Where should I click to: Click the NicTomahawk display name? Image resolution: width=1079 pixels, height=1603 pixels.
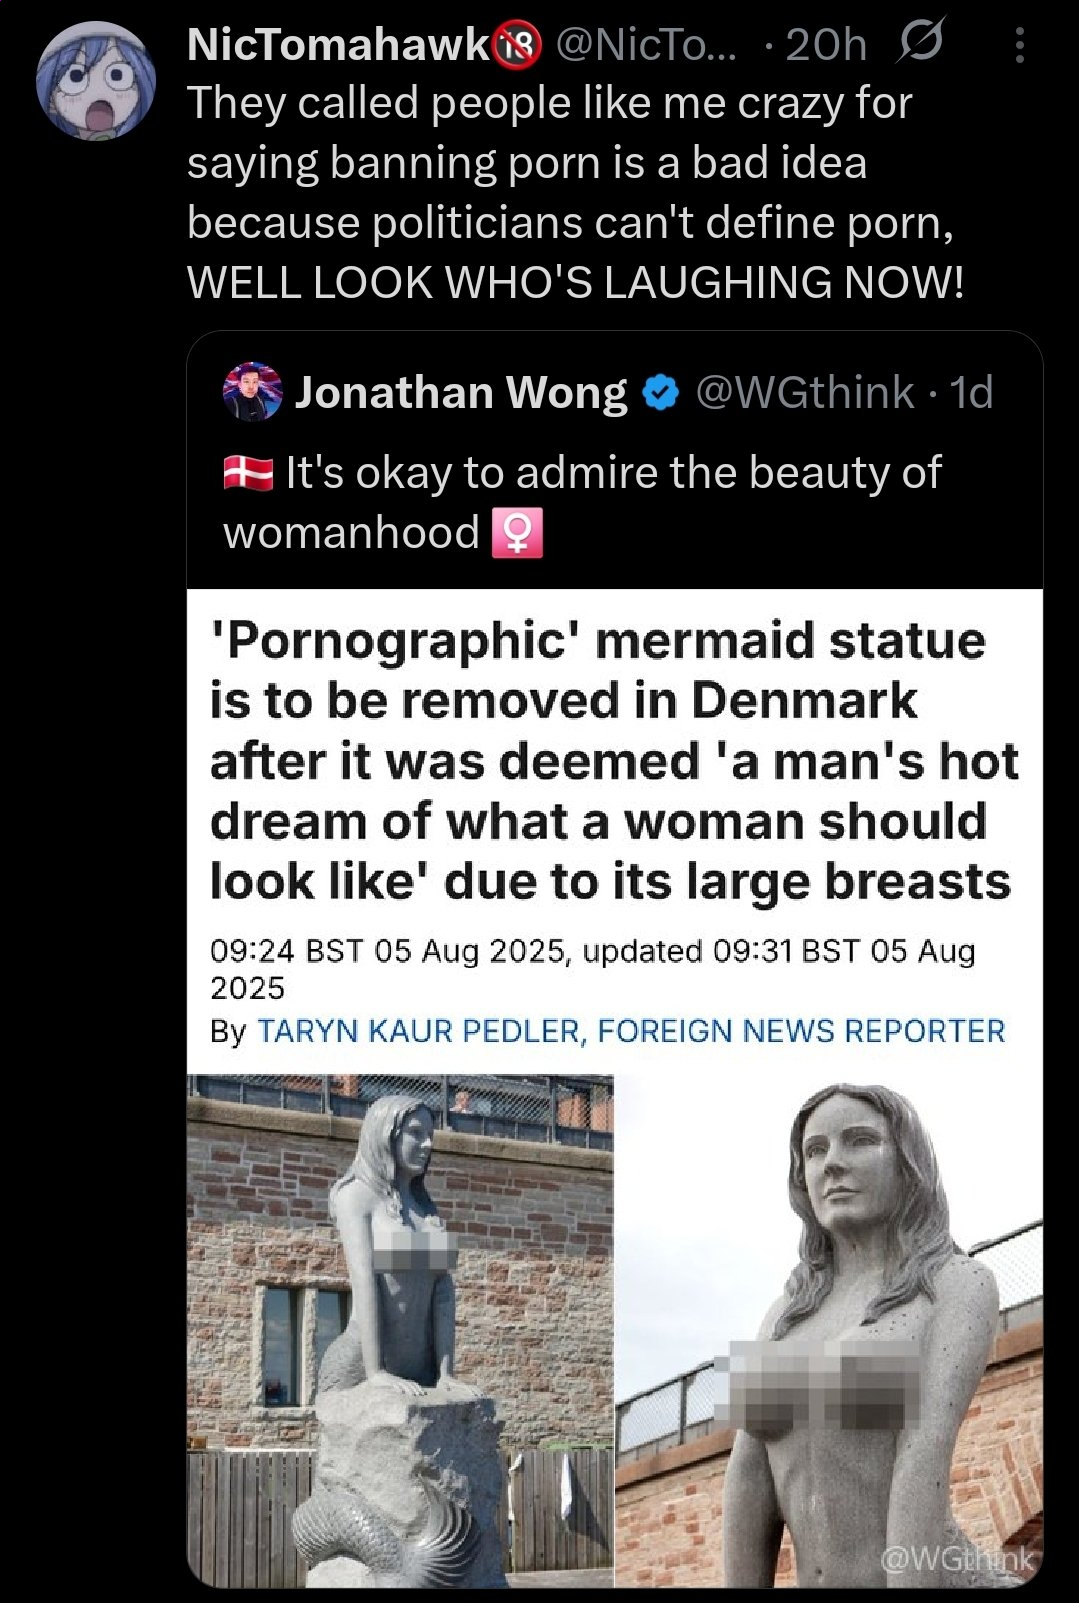pyautogui.click(x=338, y=44)
